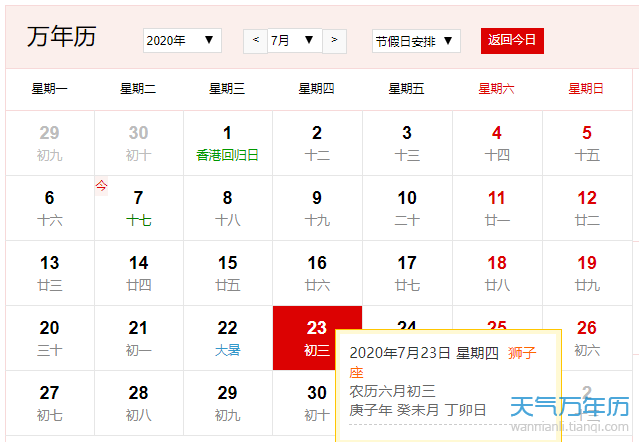The width and height of the screenshot is (639, 442).
Task: Click the 星期一 column header
Action: [50, 88]
